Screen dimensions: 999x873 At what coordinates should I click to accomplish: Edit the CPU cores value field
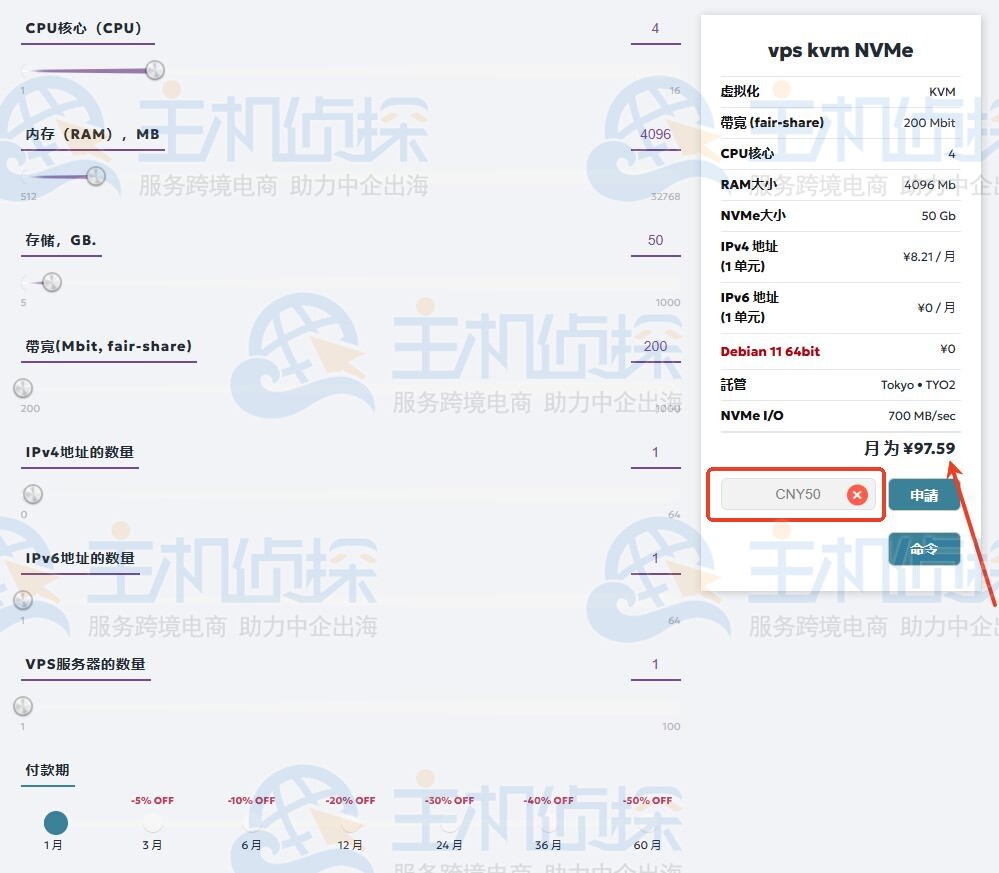click(655, 29)
